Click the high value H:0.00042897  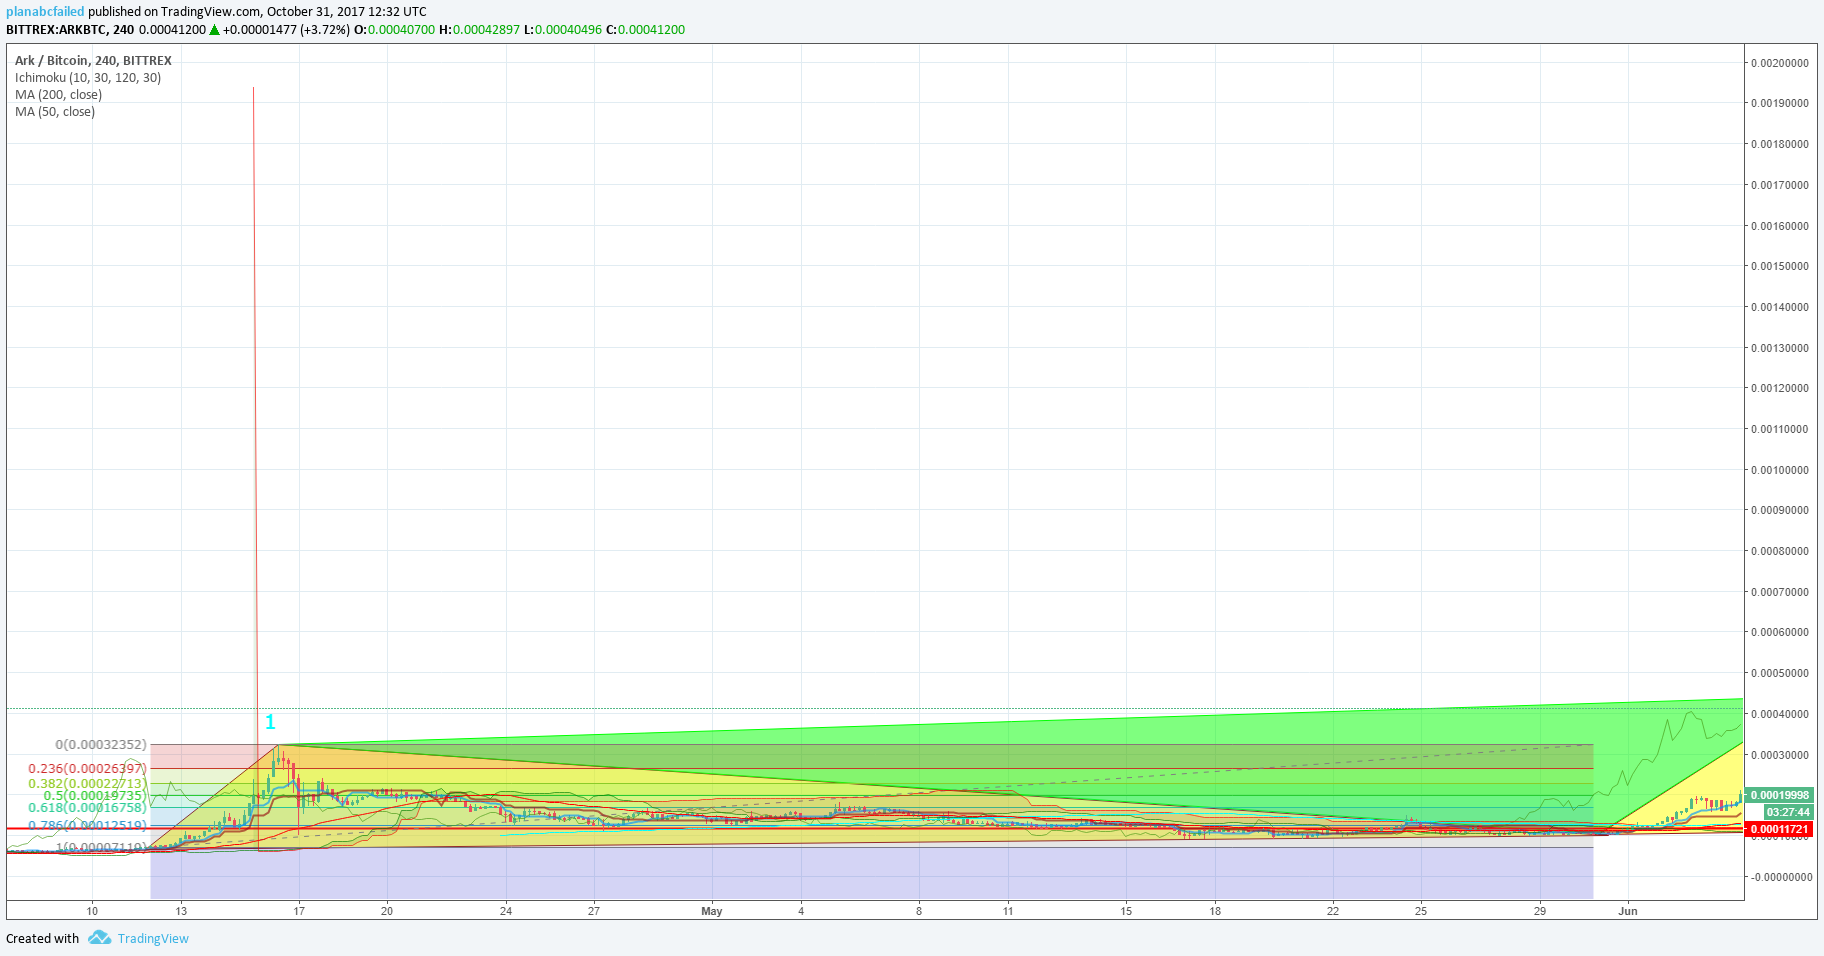click(x=480, y=30)
